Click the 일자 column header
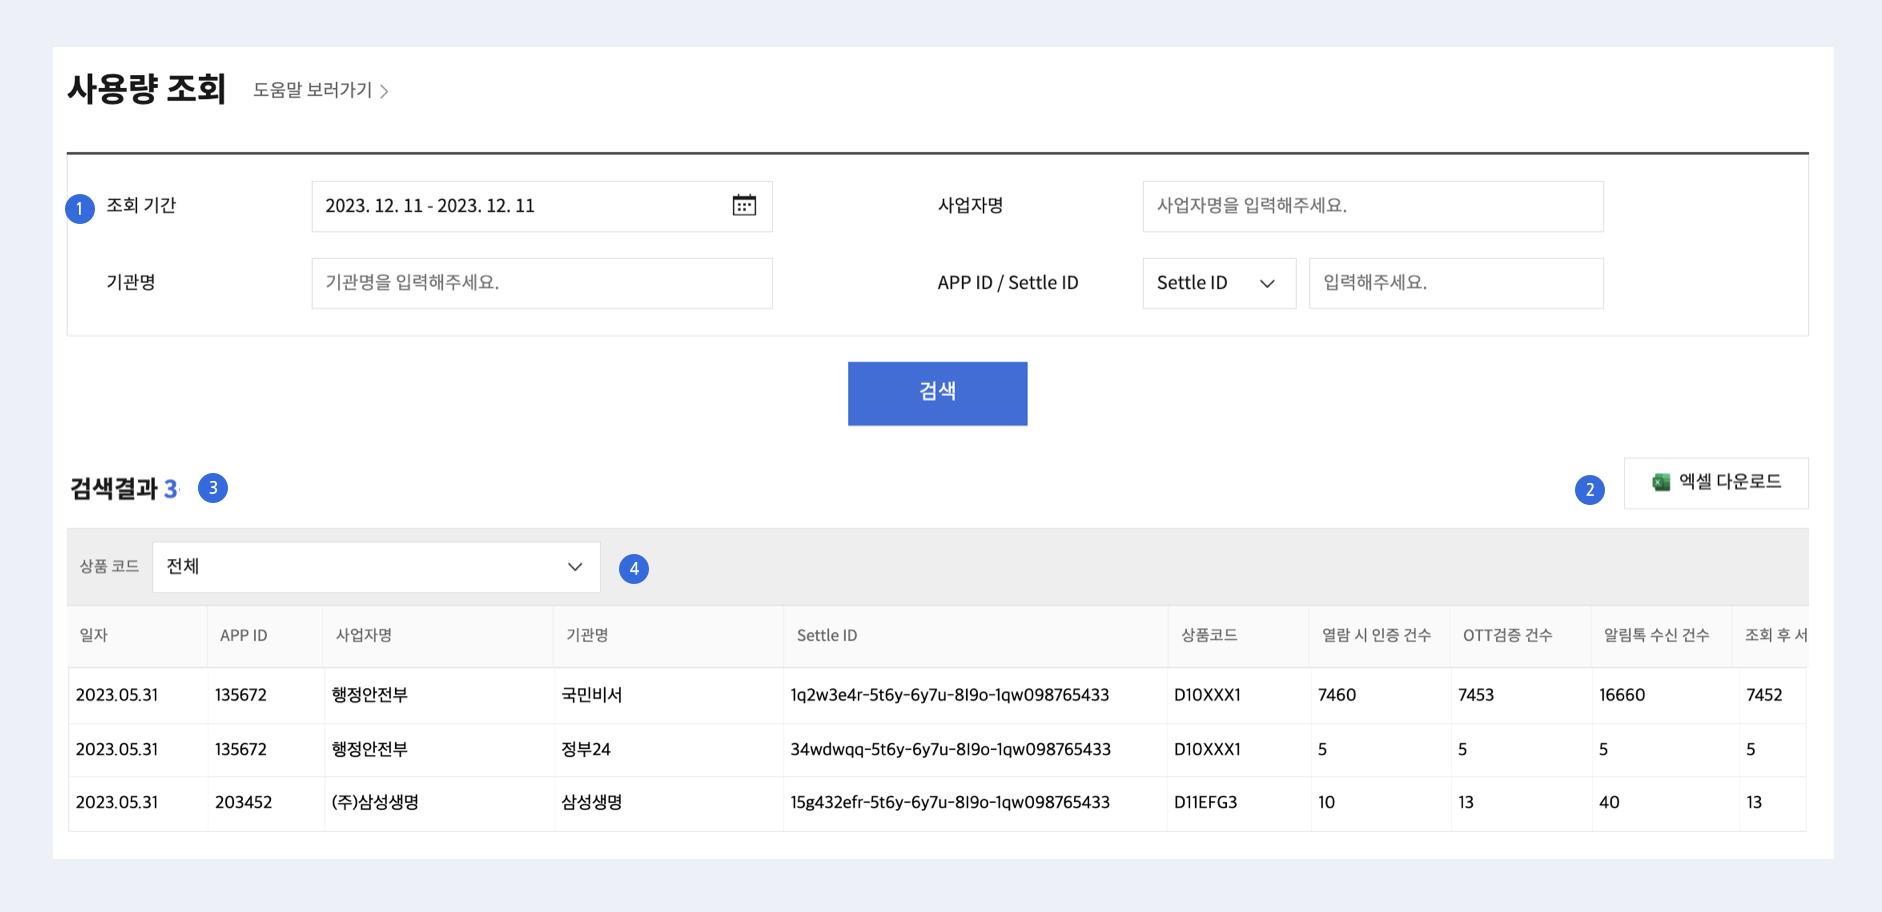Image resolution: width=1882 pixels, height=912 pixels. [x=94, y=636]
